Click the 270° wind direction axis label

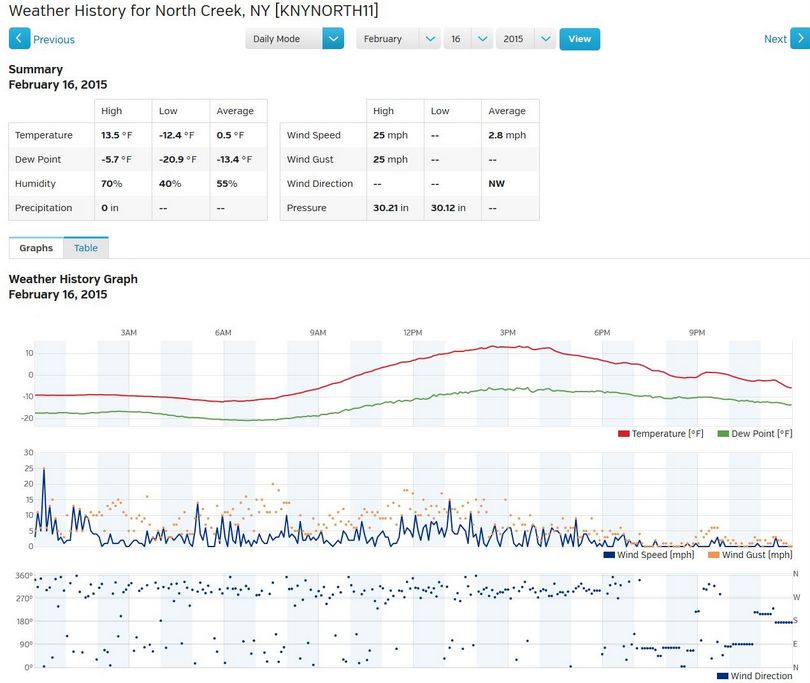point(24,598)
